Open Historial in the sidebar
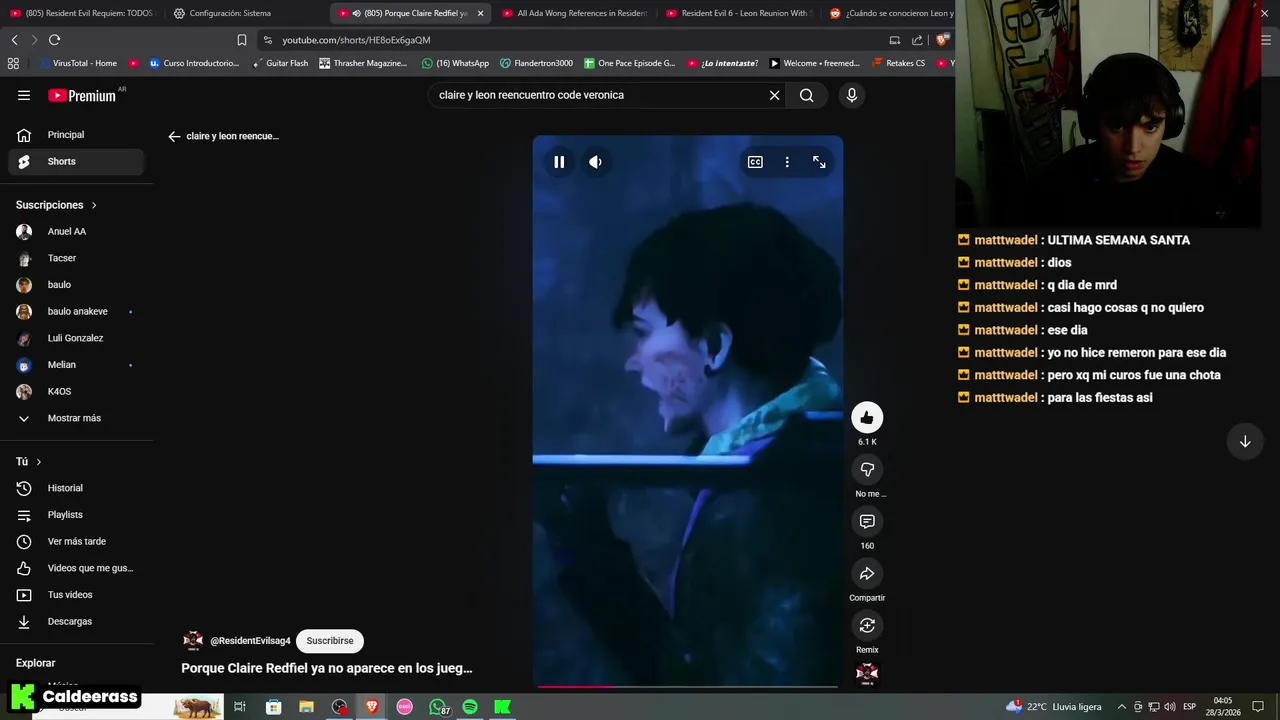1280x720 pixels. click(x=76, y=488)
